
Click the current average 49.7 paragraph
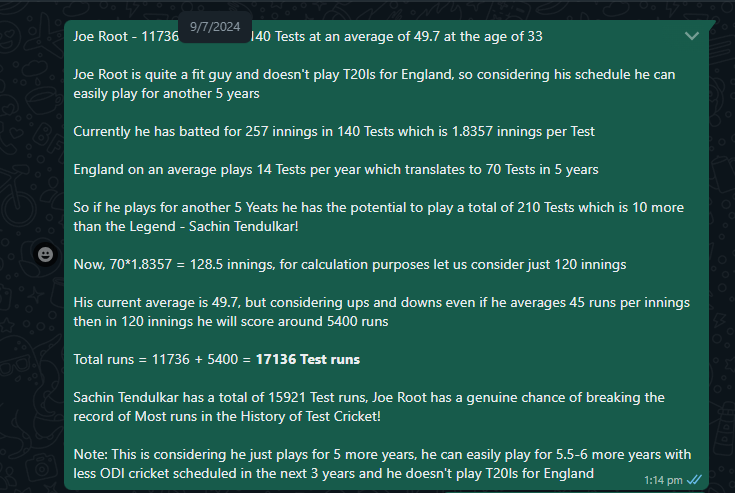[382, 312]
